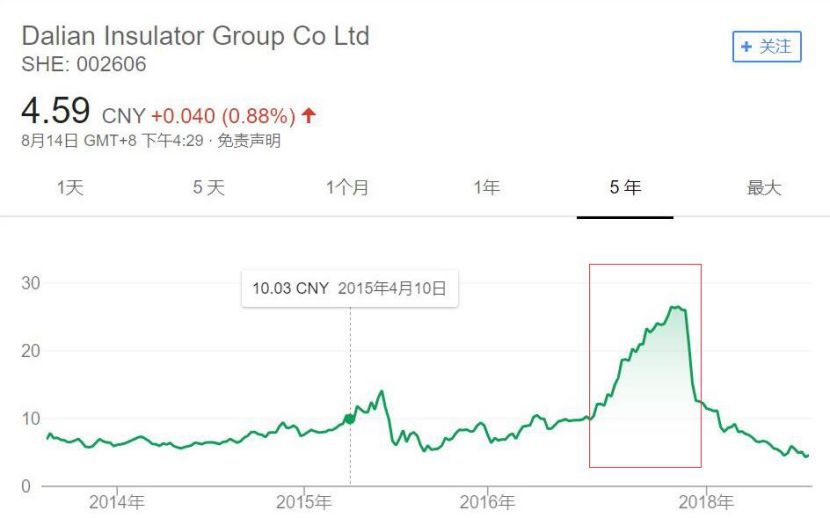The height and width of the screenshot is (518, 830).
Task: Click the 2014年 axis label
Action: tap(117, 502)
